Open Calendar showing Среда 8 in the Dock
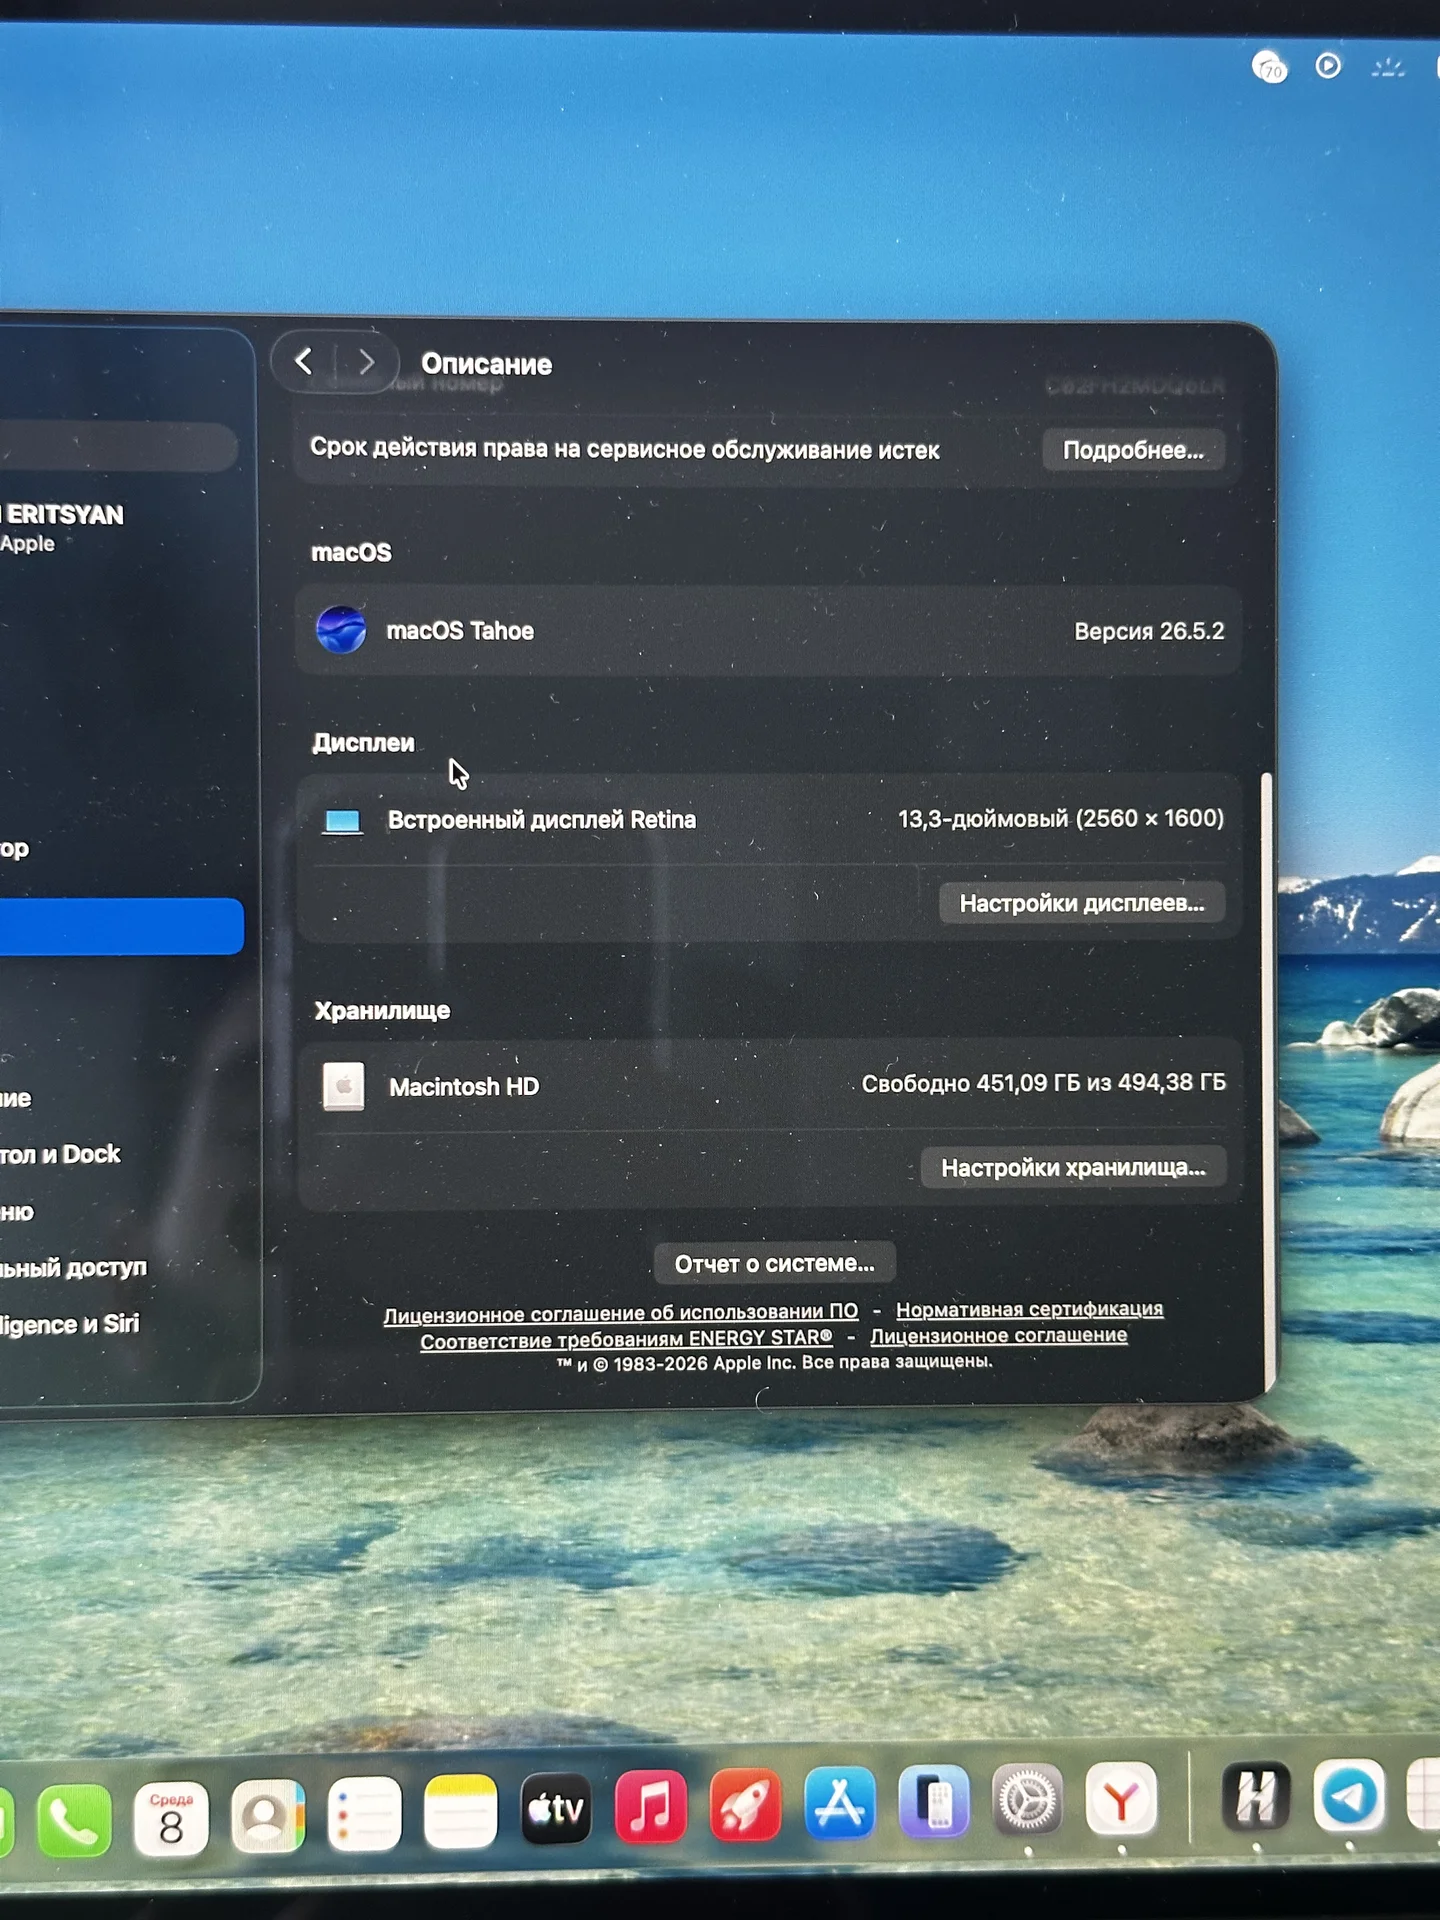This screenshot has height=1920, width=1440. pos(171,1818)
